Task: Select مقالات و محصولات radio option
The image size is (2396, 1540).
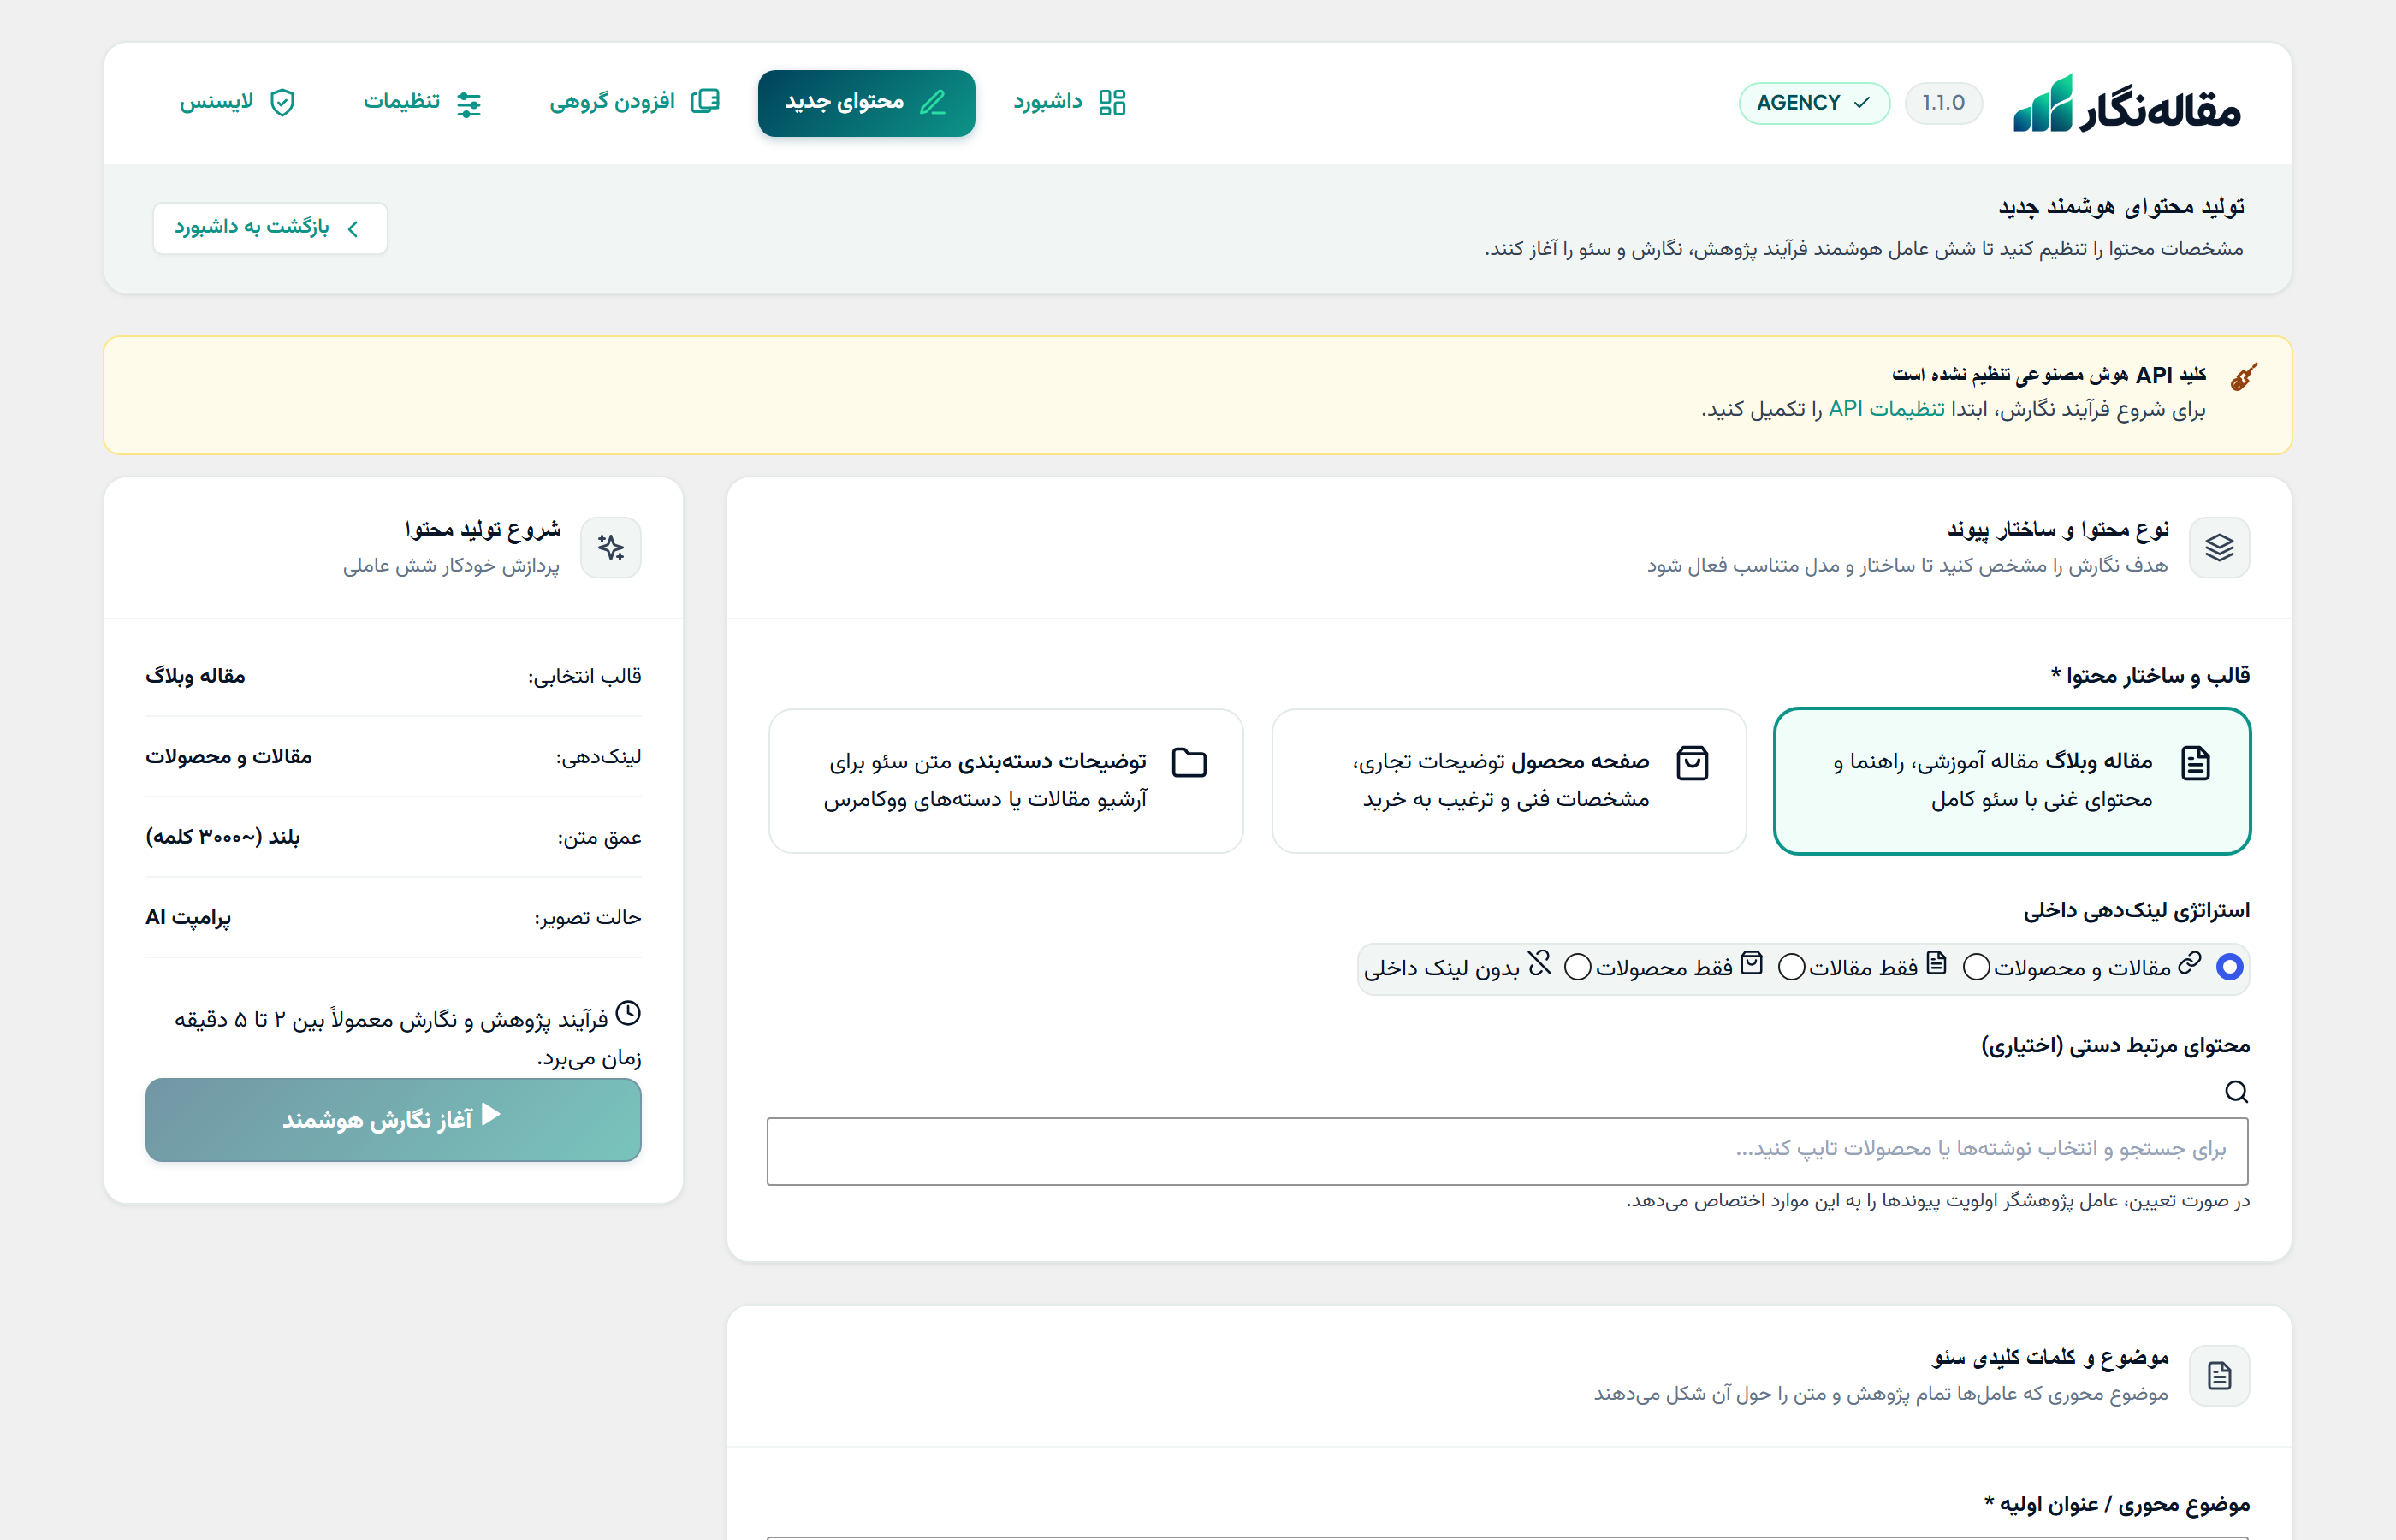Action: (2229, 967)
